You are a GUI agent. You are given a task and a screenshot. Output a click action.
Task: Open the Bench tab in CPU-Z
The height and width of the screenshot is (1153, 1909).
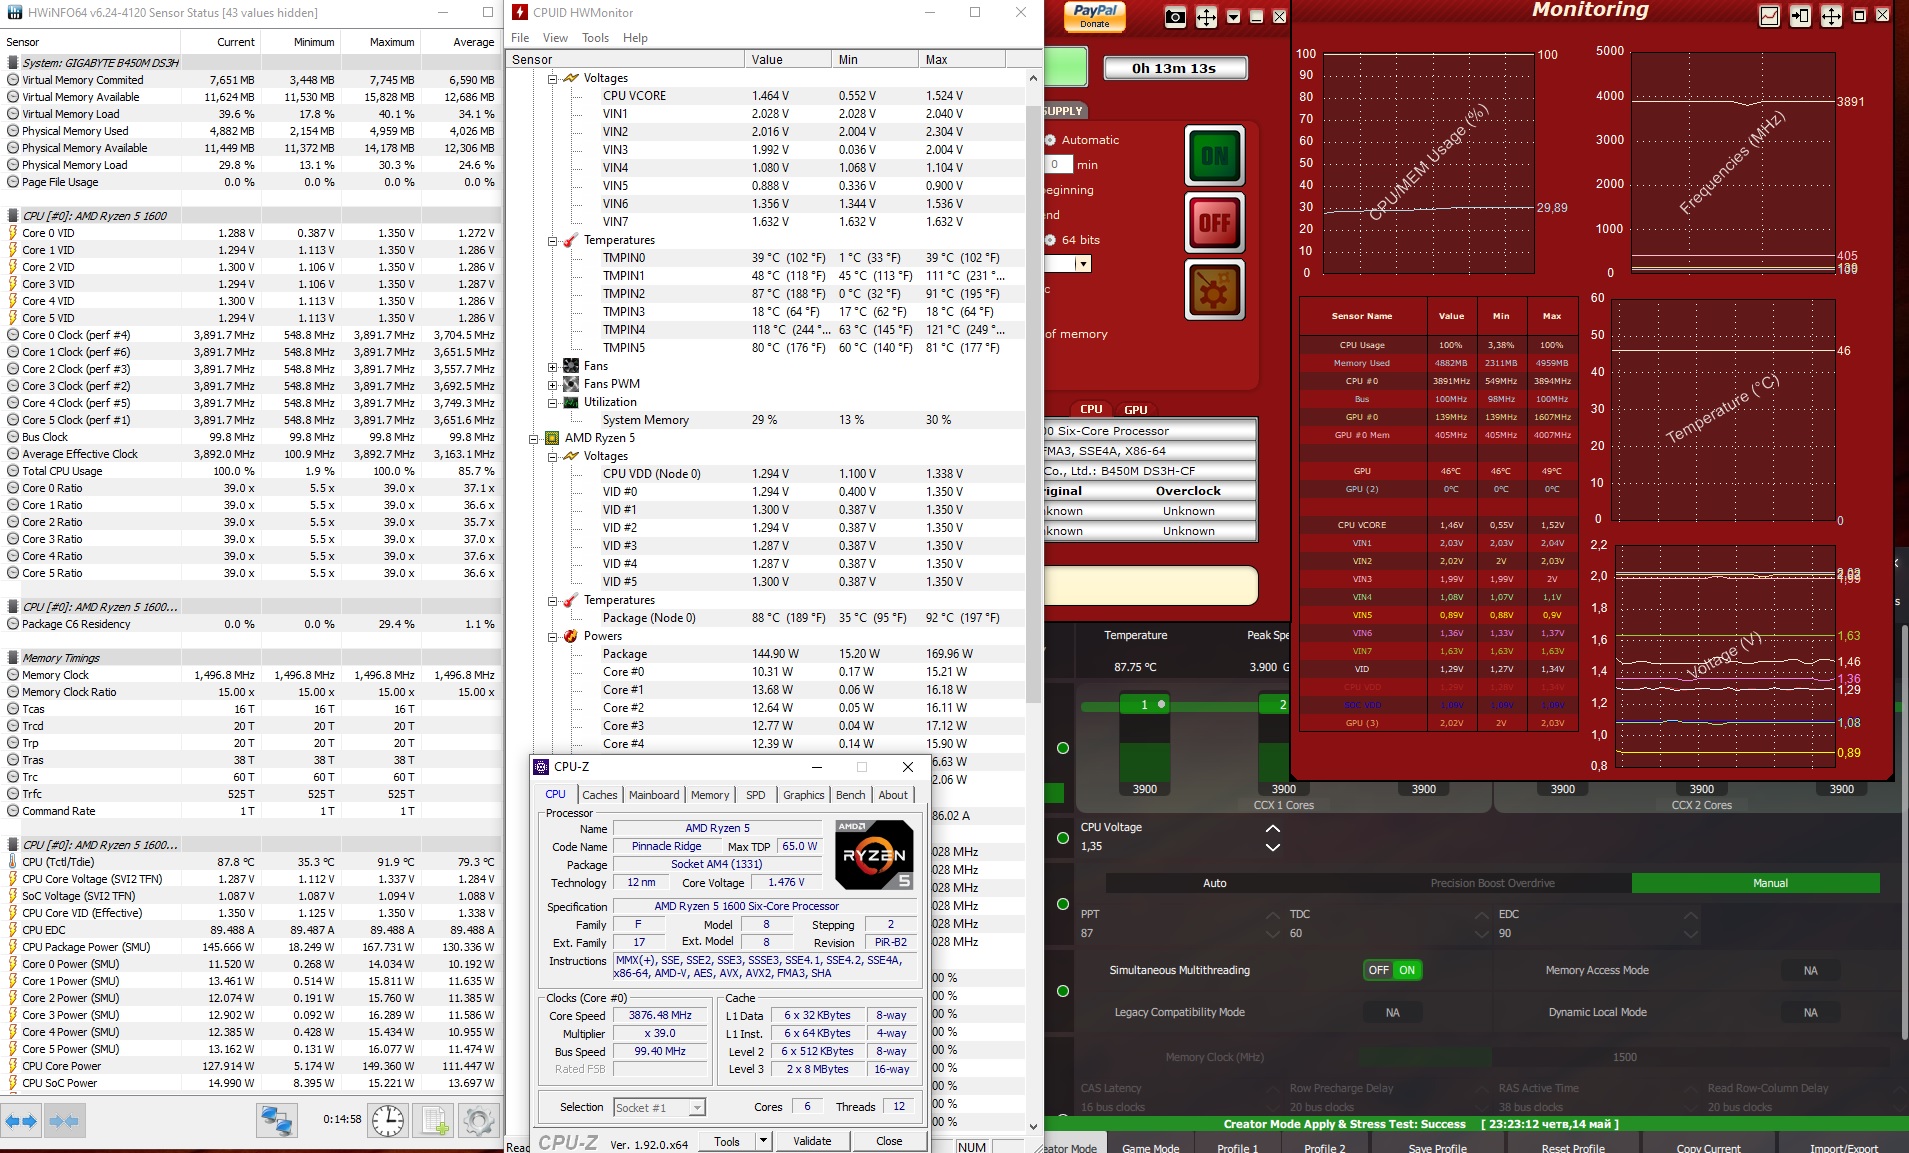click(x=851, y=795)
